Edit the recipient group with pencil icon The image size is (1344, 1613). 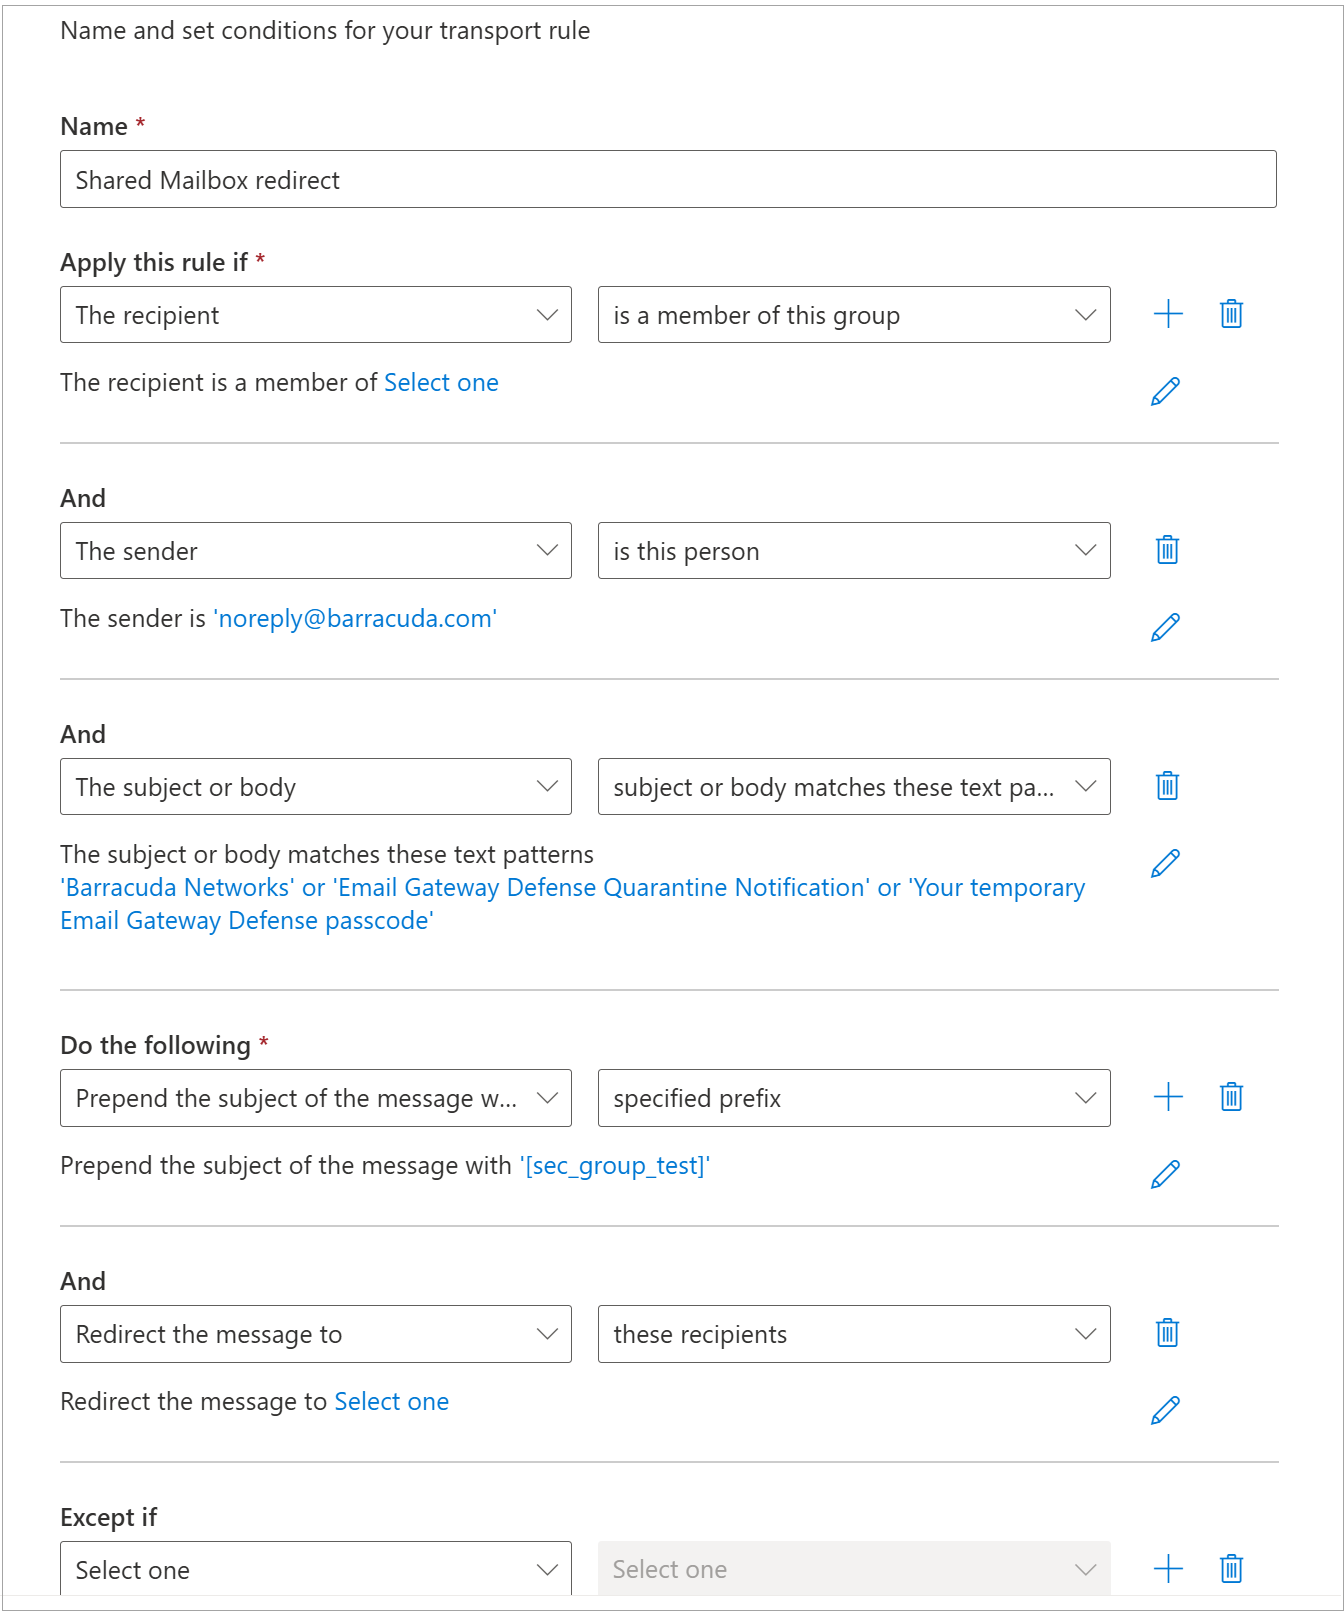[1165, 391]
